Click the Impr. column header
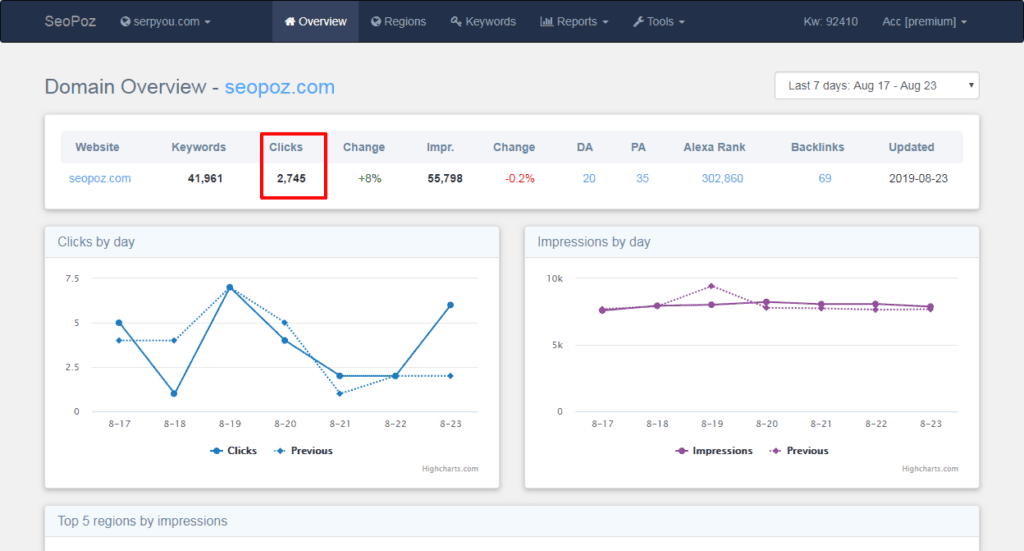Image resolution: width=1024 pixels, height=551 pixels. [x=440, y=147]
